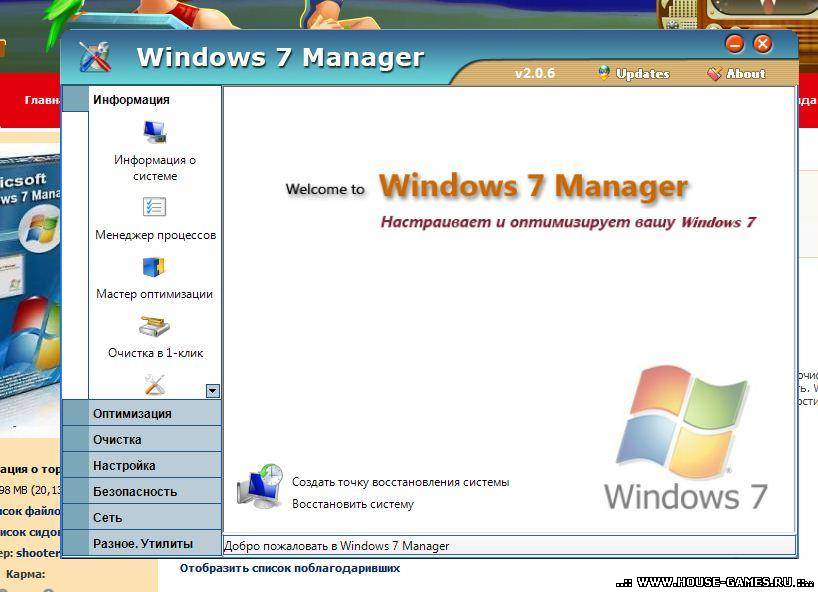Click the Карма label on the webpage
The height and width of the screenshot is (592, 818).
click(x=26, y=574)
